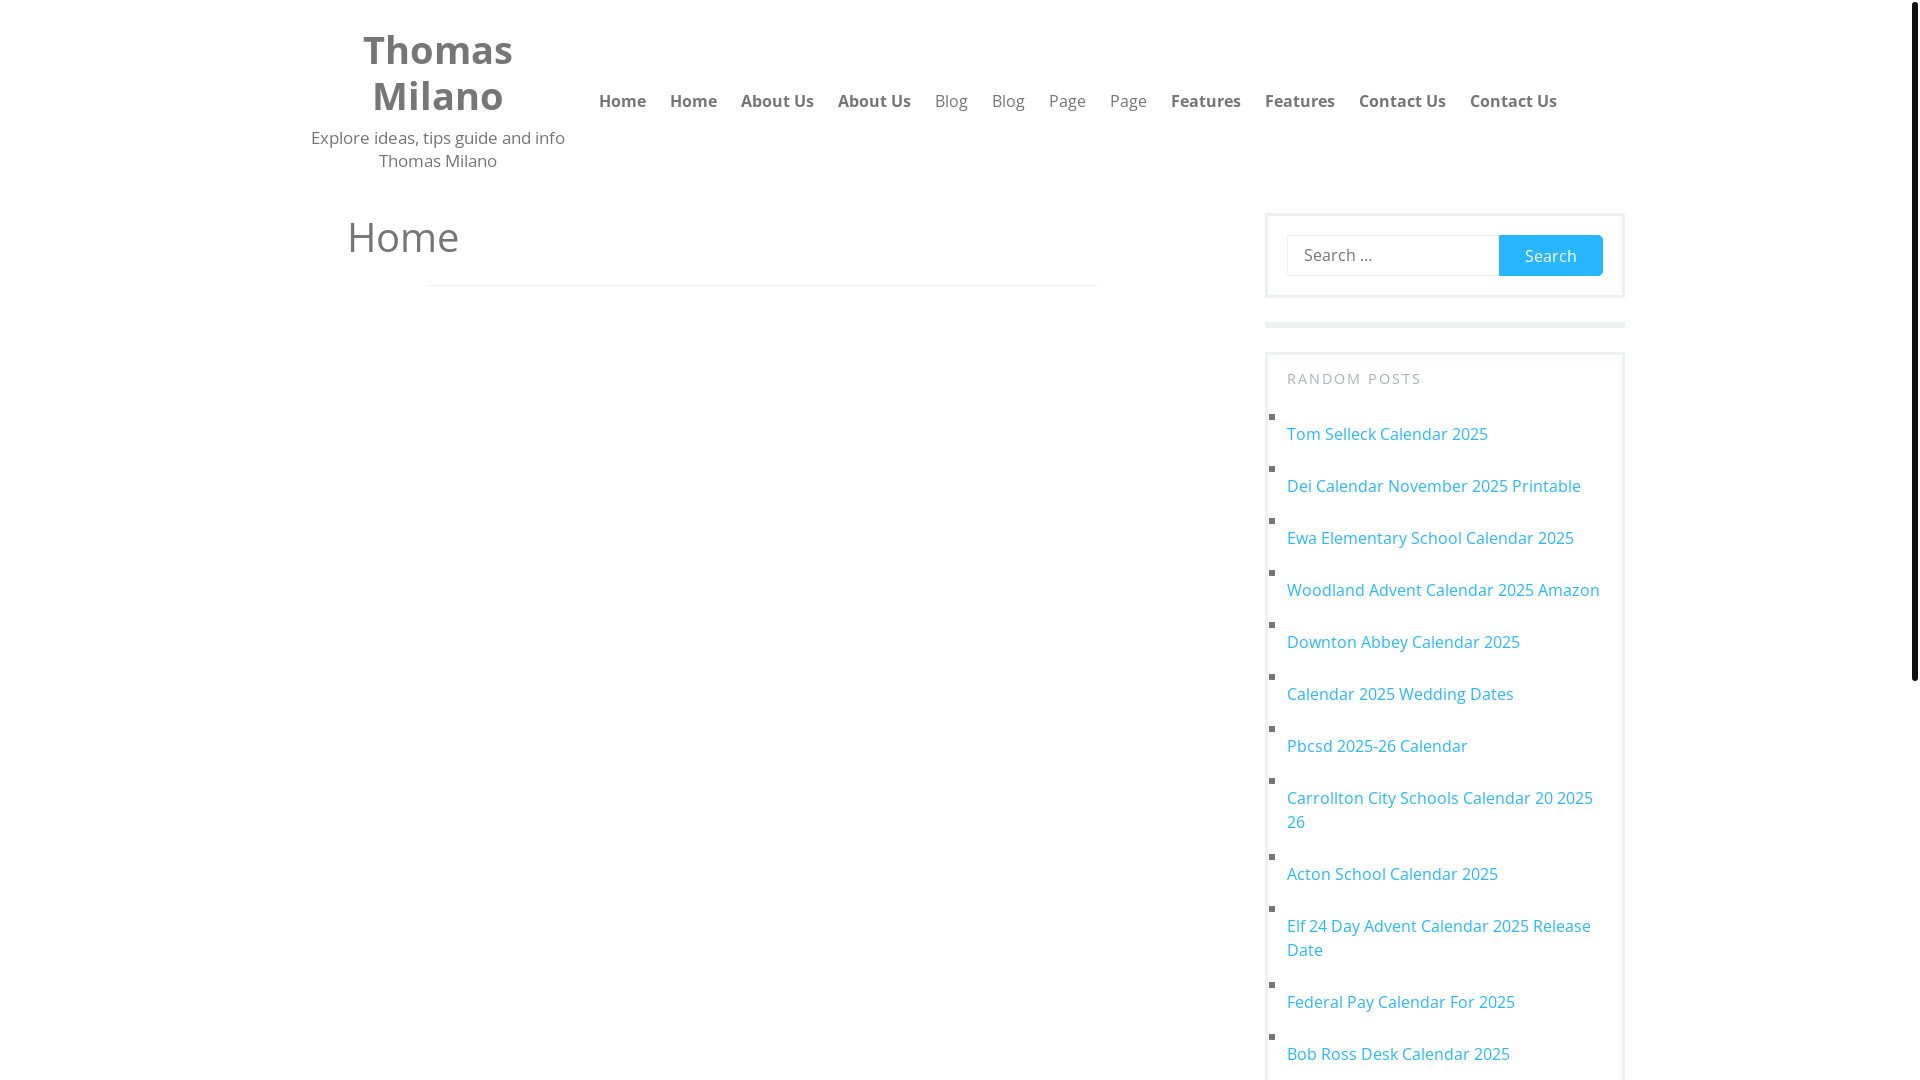
Task: Open Bob Ross Desk Calendar 2025 link
Action: [x=1398, y=1054]
